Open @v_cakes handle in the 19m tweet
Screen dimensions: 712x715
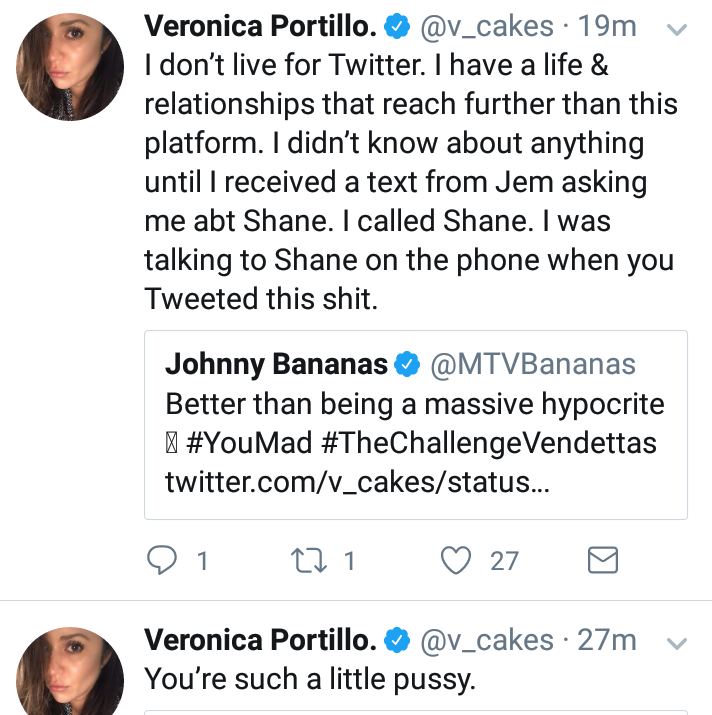pyautogui.click(x=487, y=26)
